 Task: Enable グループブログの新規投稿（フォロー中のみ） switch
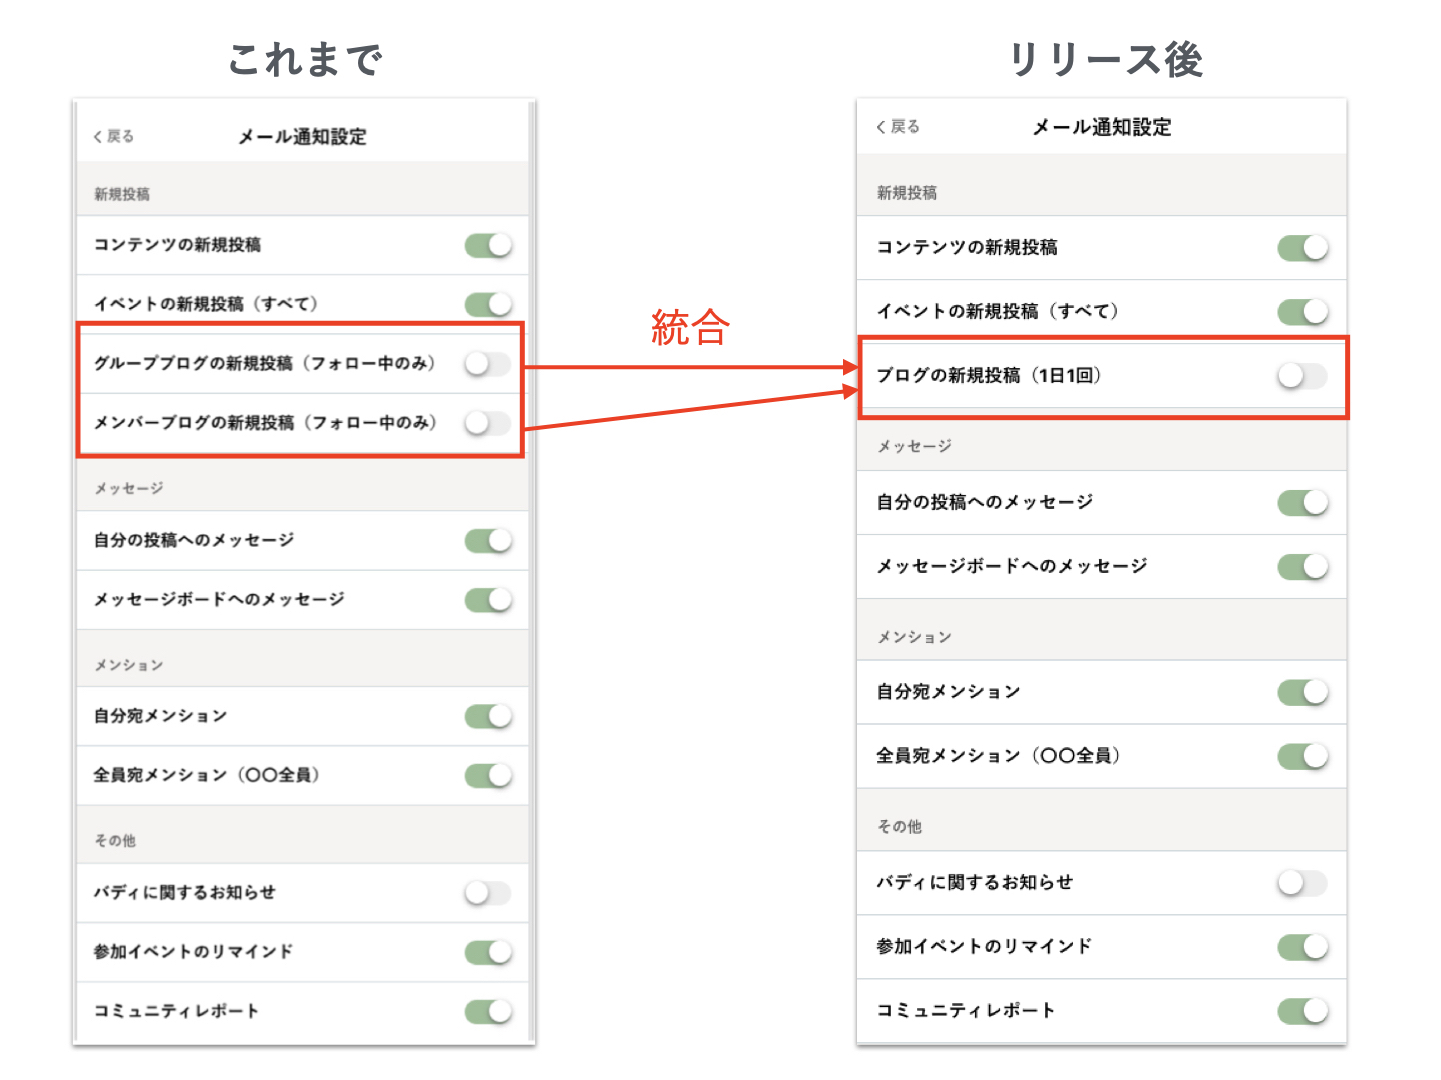pyautogui.click(x=488, y=364)
